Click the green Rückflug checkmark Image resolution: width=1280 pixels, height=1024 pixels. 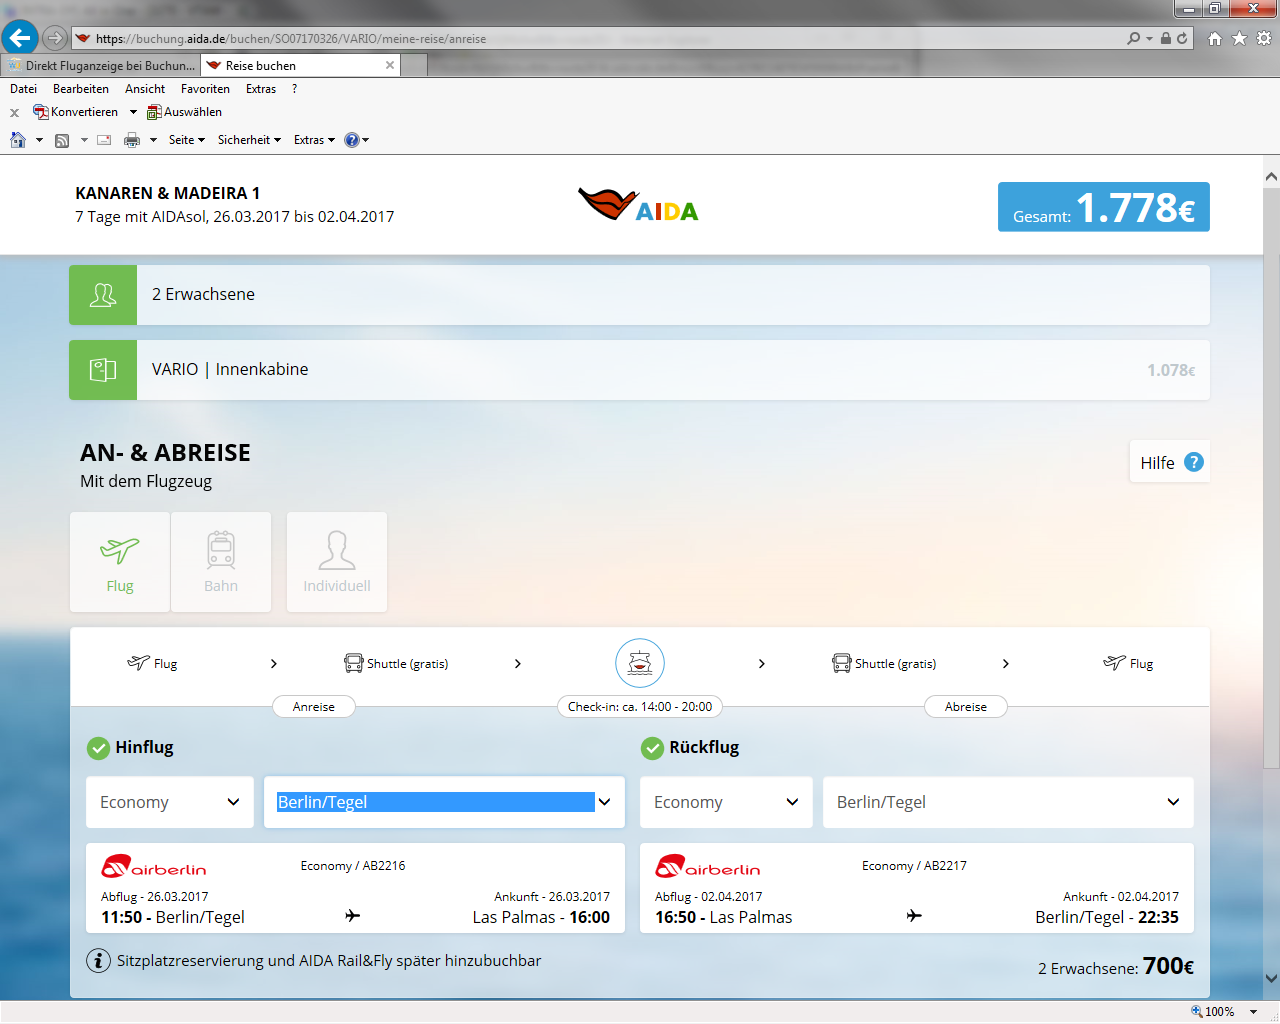[652, 748]
